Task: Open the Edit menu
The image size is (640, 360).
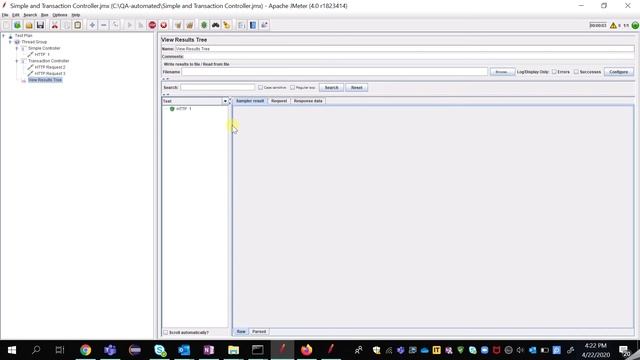Action: 16,15
